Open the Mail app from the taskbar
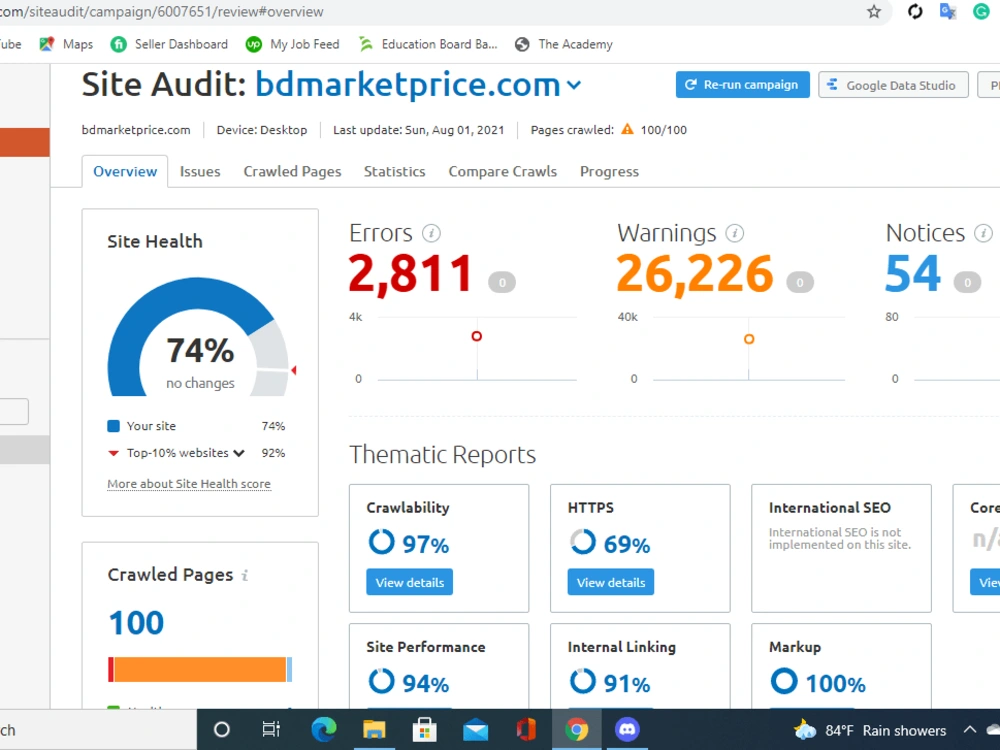 click(x=475, y=730)
